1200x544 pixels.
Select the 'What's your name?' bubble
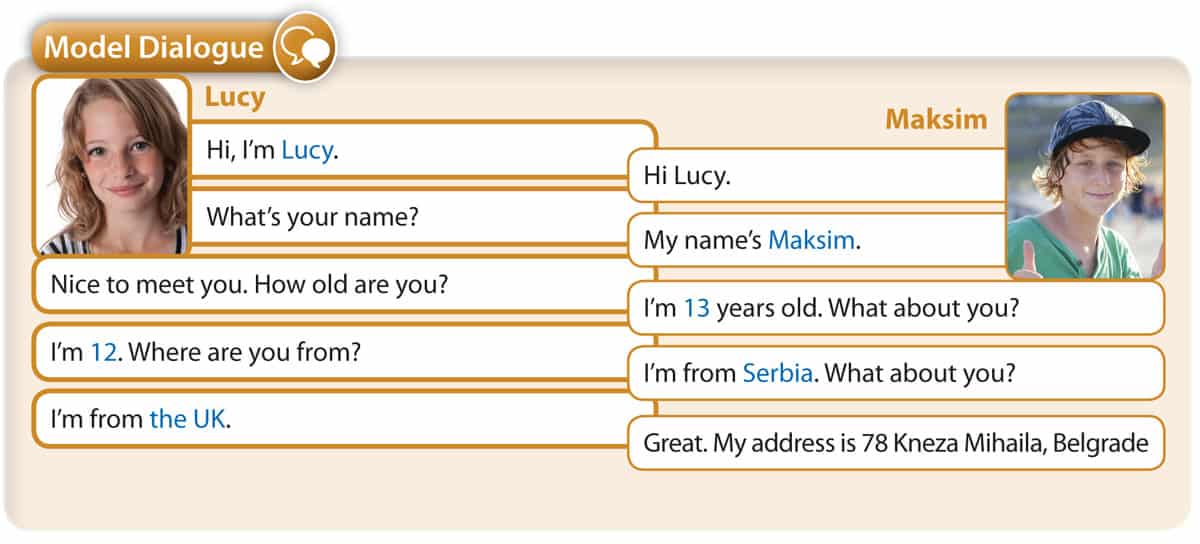click(x=421, y=216)
